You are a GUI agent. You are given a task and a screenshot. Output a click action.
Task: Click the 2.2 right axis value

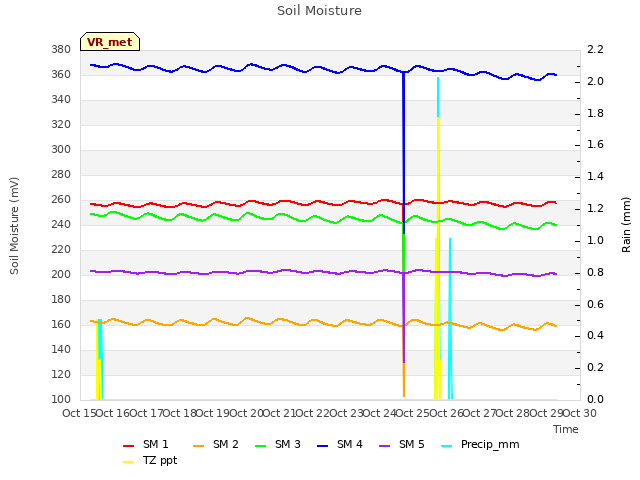click(595, 50)
